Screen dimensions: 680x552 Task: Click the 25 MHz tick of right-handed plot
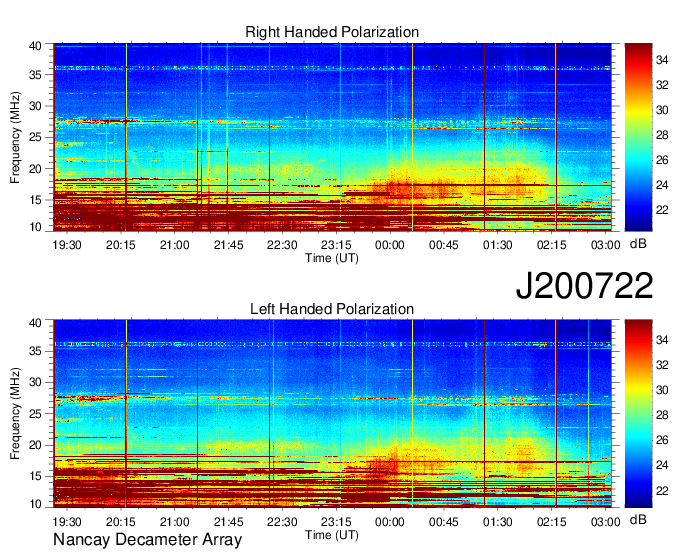(x=35, y=137)
